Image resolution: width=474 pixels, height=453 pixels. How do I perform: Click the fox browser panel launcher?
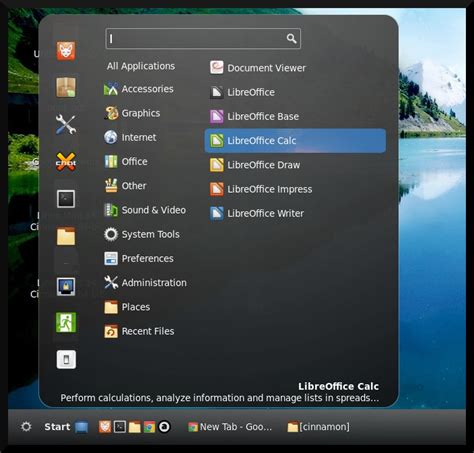[x=105, y=427]
